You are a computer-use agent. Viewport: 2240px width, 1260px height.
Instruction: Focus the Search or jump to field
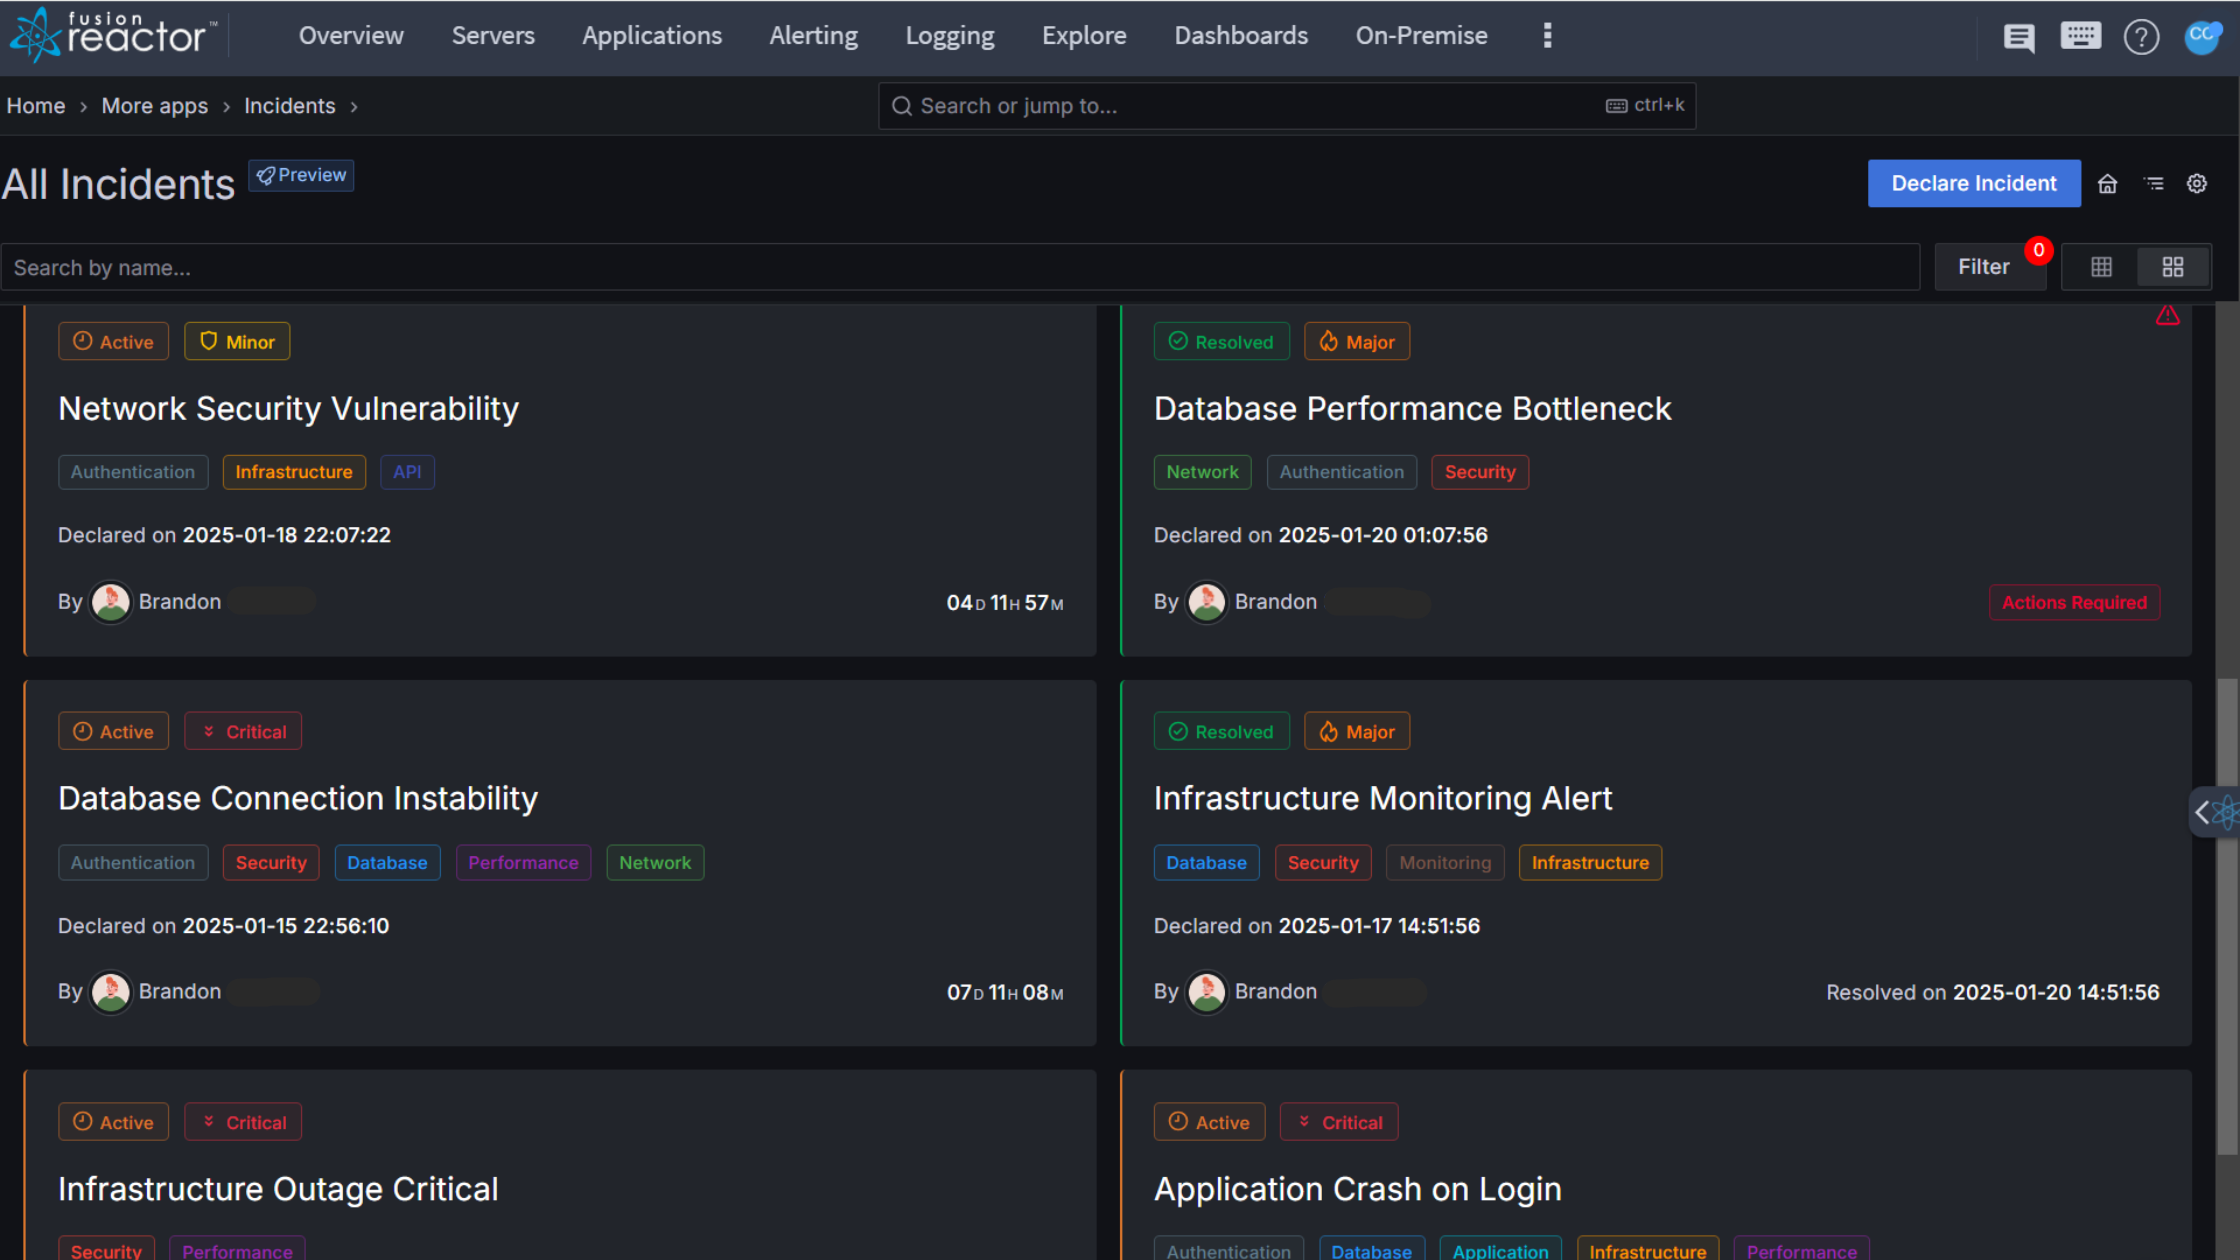click(x=1286, y=106)
